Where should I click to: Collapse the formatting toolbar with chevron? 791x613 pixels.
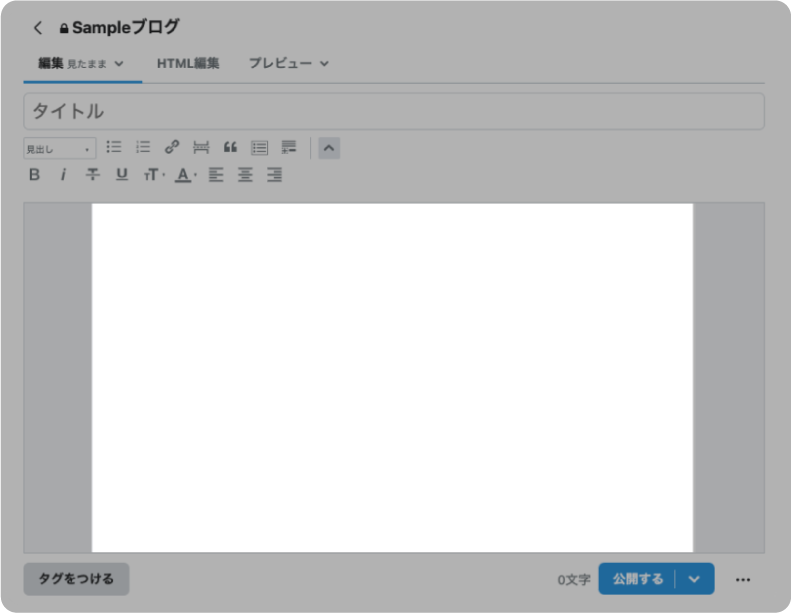(329, 148)
